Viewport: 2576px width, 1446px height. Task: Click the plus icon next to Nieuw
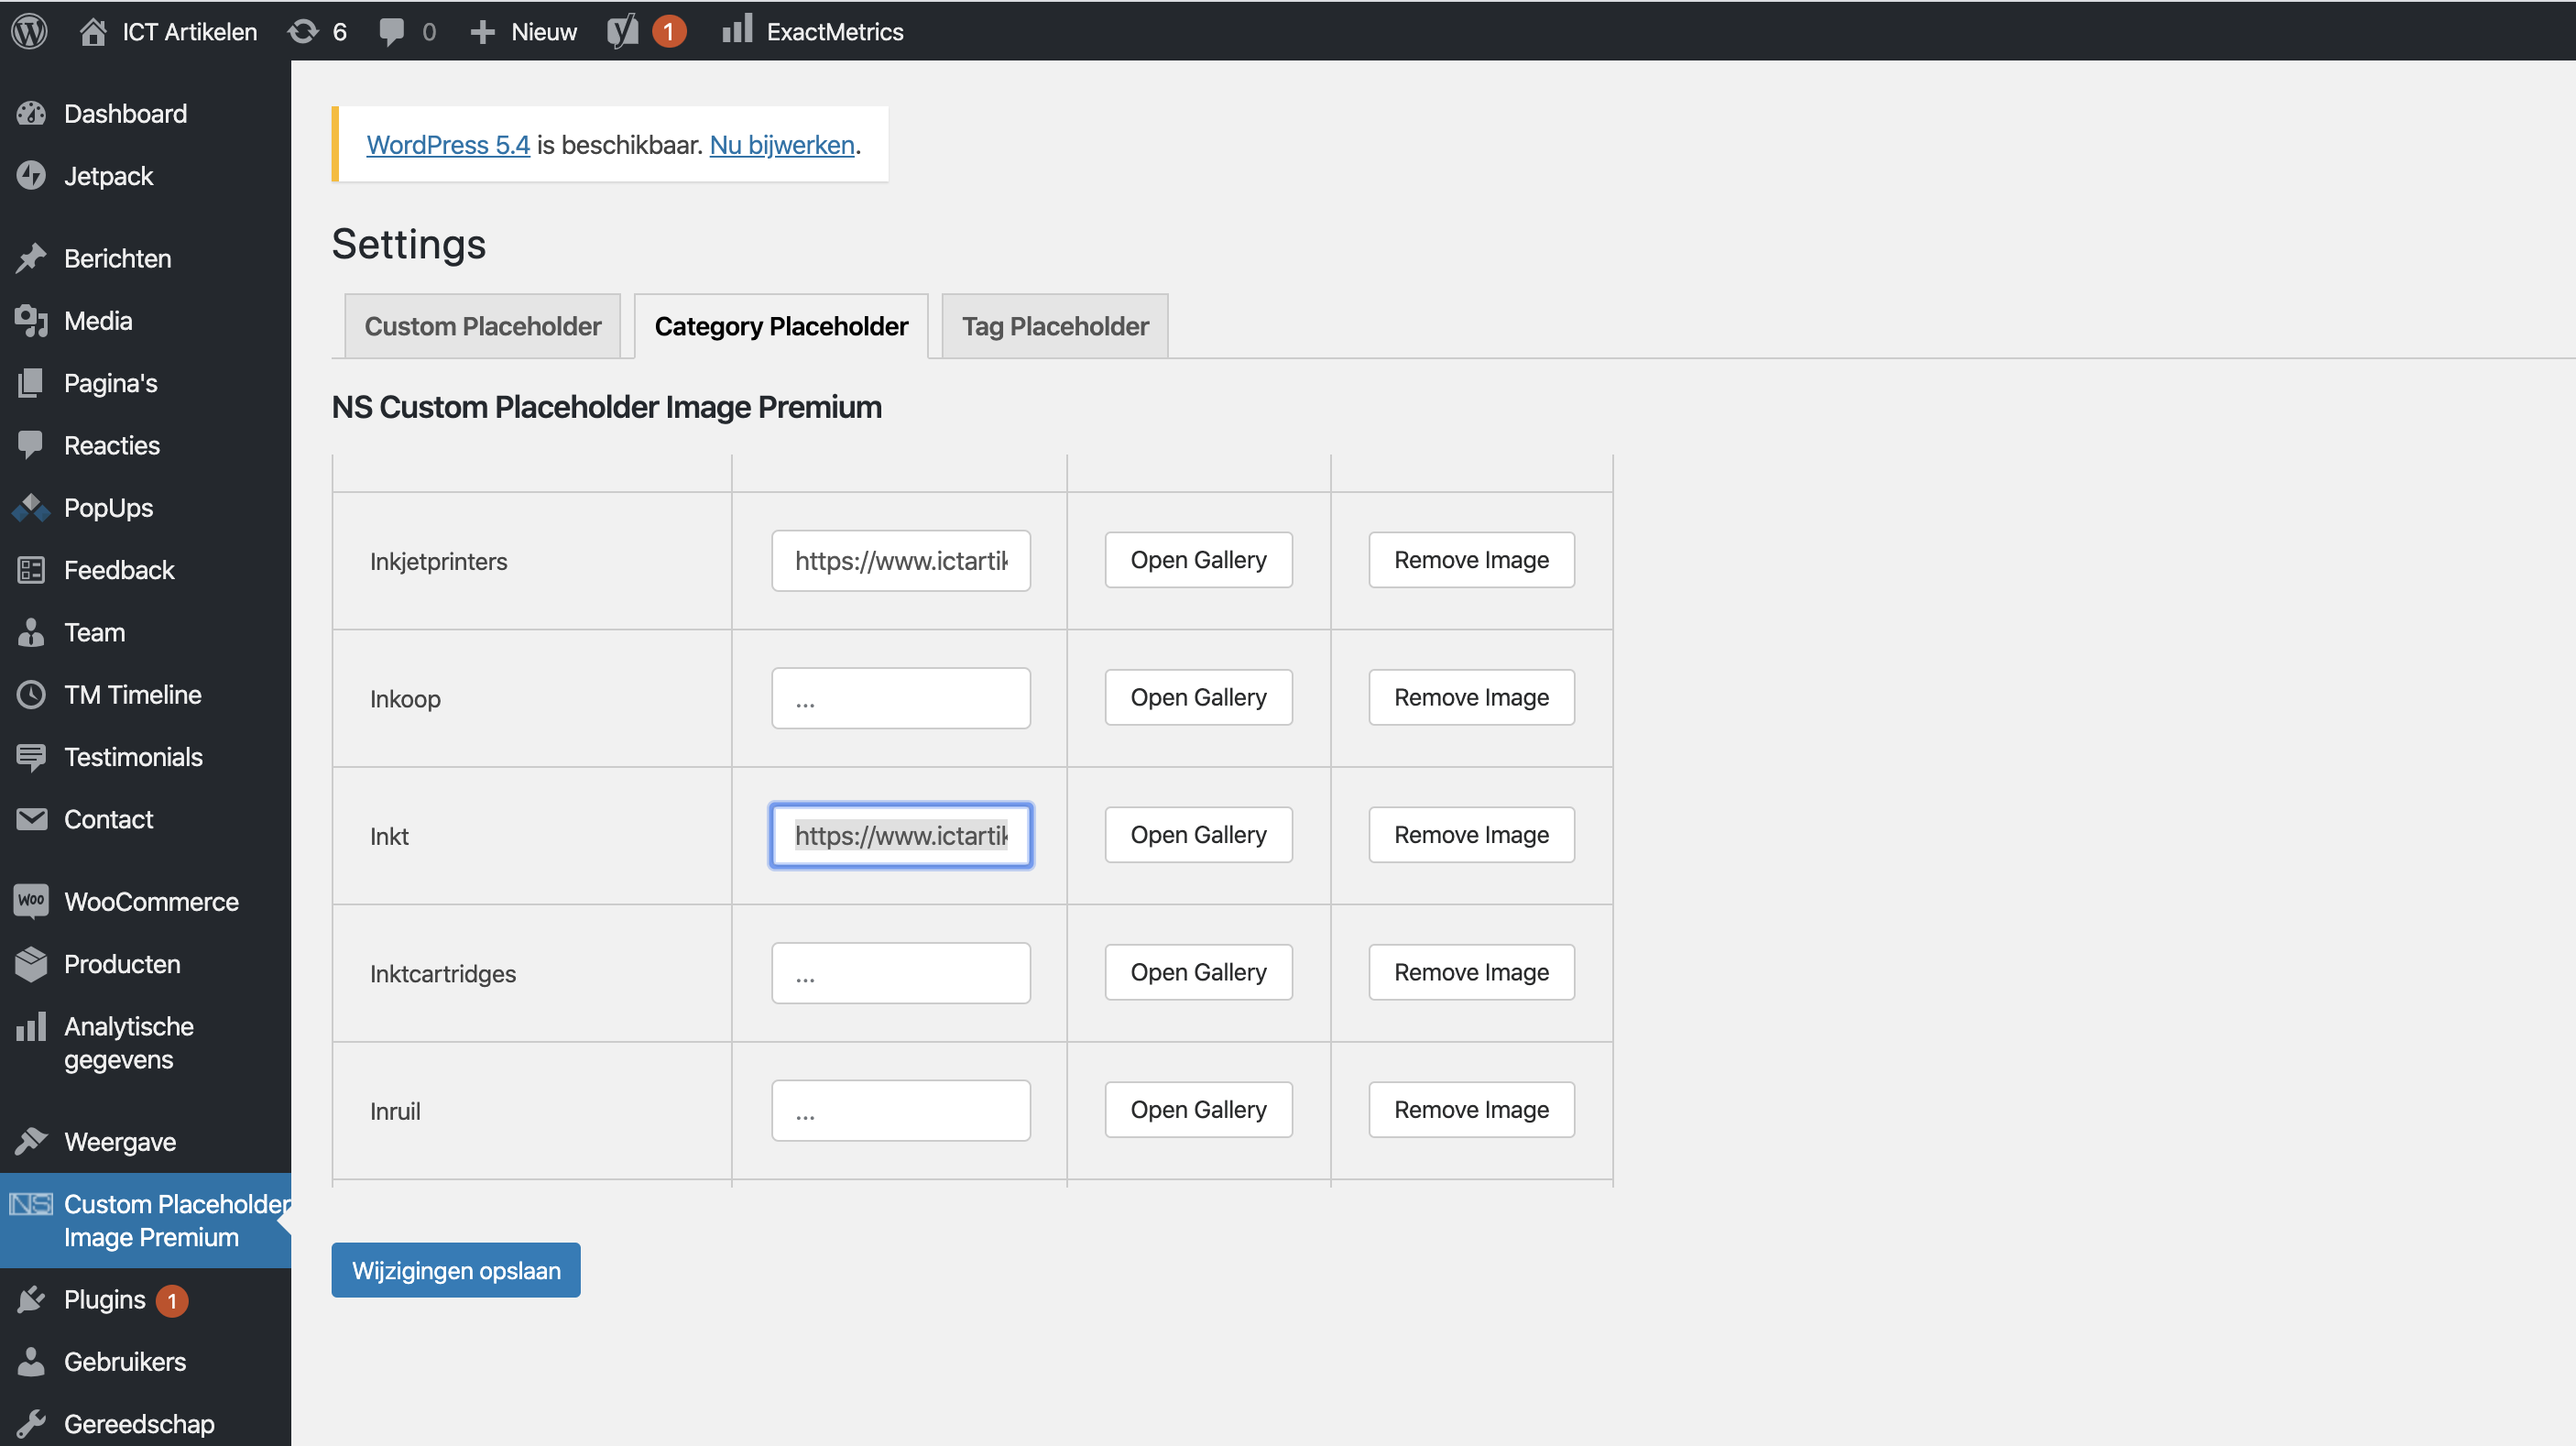[483, 32]
